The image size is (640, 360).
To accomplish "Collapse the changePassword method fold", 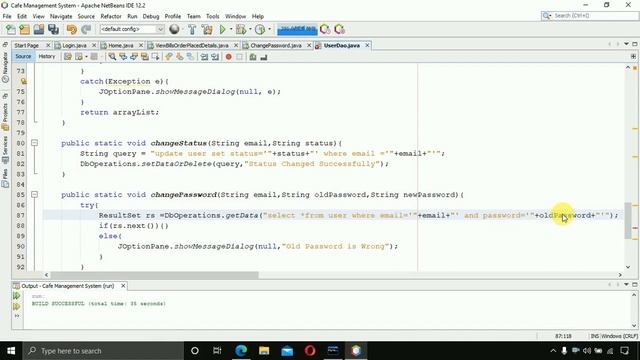I will tap(35, 194).
